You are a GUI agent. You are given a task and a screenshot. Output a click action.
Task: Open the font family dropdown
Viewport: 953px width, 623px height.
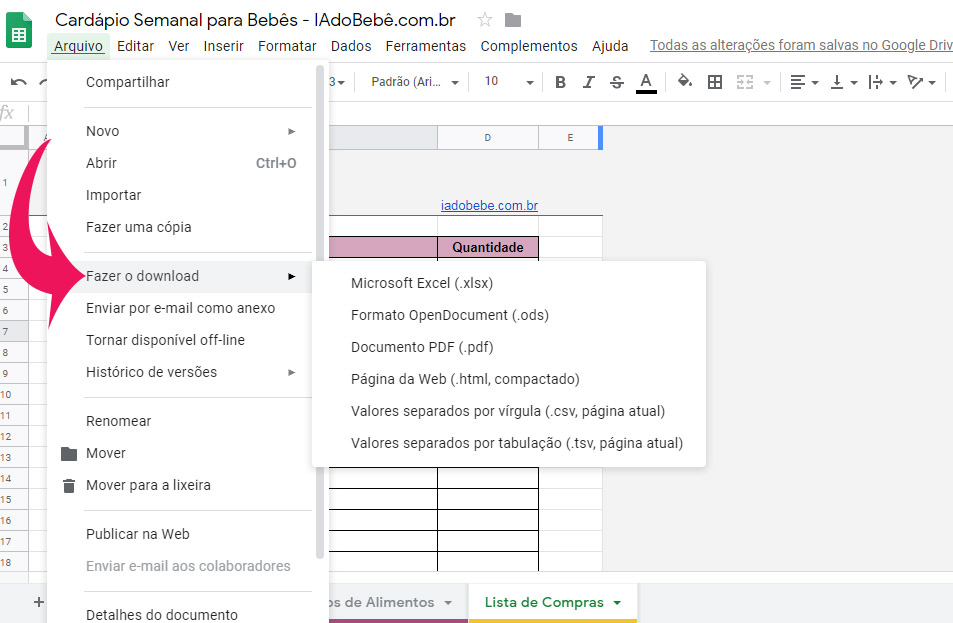click(415, 82)
